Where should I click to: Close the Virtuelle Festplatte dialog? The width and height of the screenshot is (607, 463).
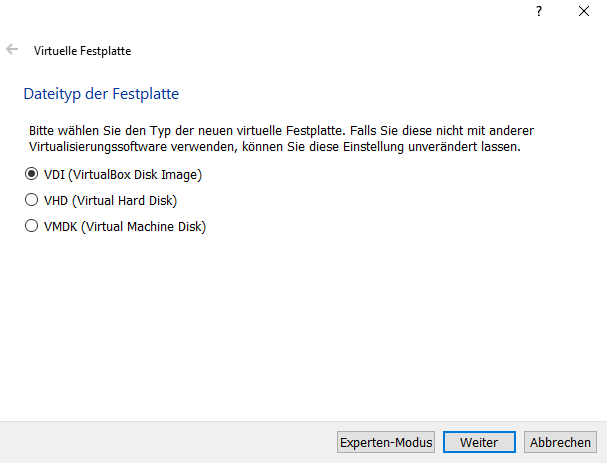[x=584, y=11]
